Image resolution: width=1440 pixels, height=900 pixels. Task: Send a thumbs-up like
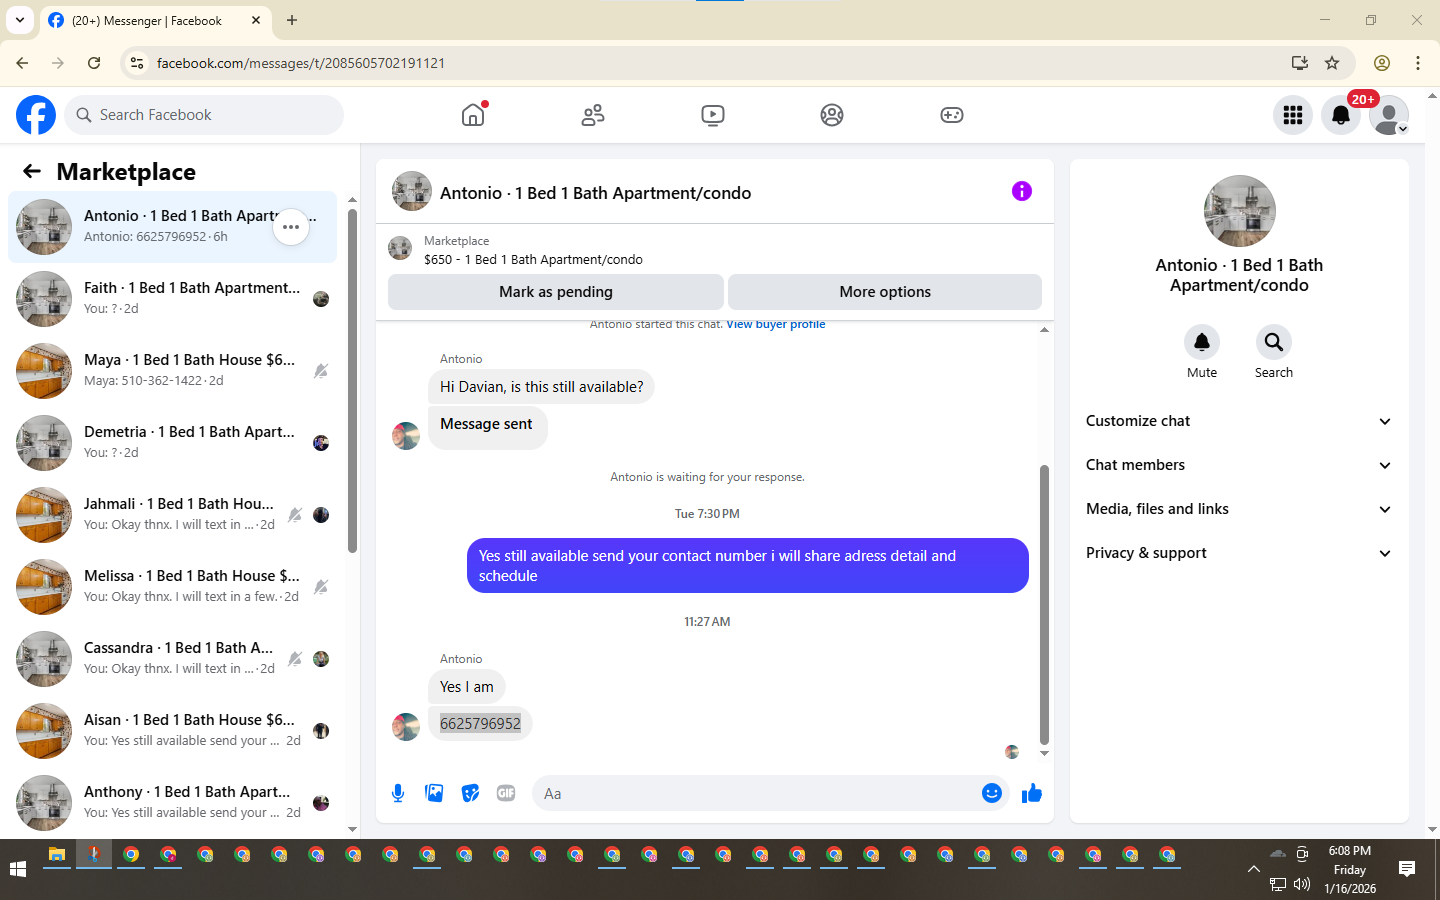(1032, 793)
